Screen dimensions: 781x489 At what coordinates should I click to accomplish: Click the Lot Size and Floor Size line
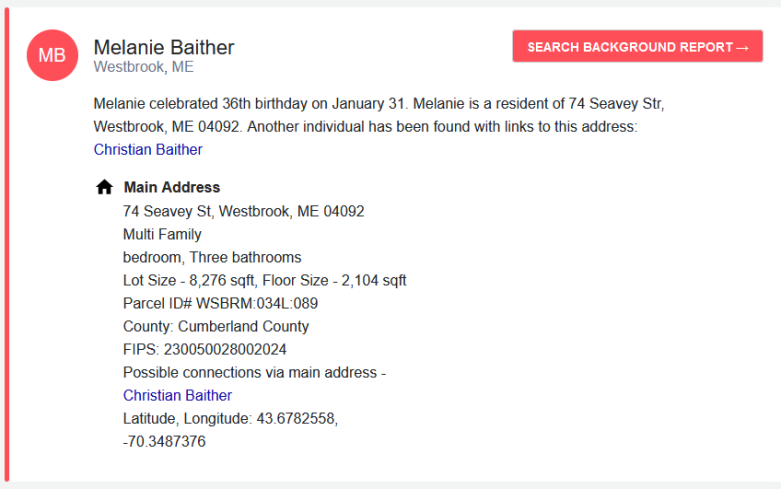click(264, 280)
